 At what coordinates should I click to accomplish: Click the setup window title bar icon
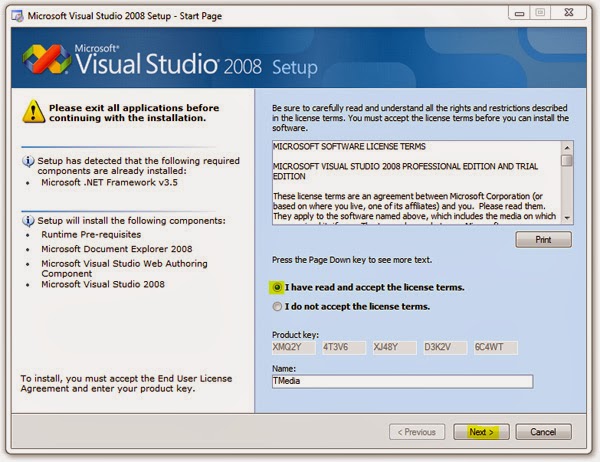pos(18,16)
